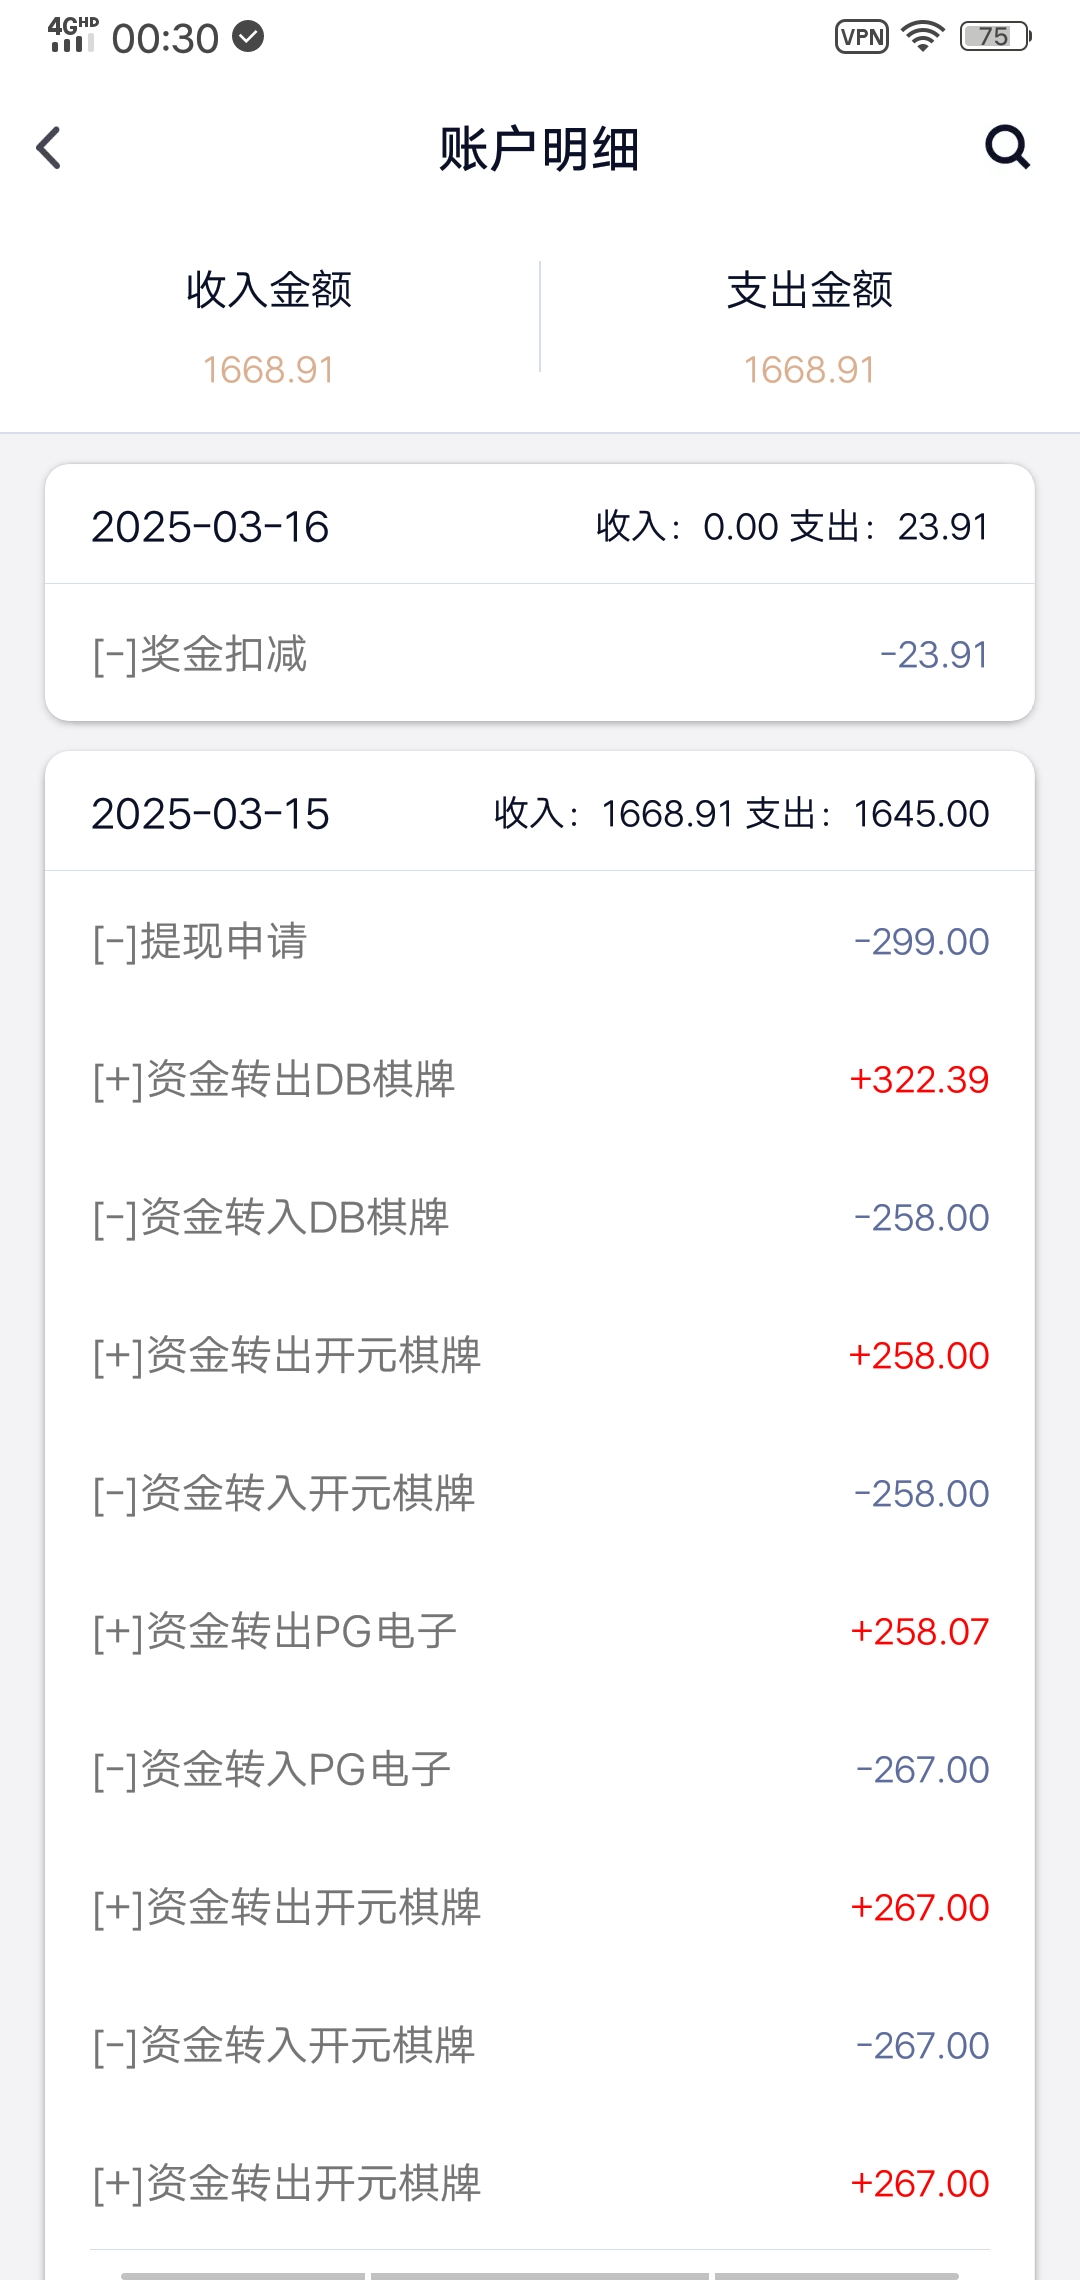Open the 资金转出PG电子 +258.07 entry
Screen dimensions: 1080x2280
tap(540, 1632)
